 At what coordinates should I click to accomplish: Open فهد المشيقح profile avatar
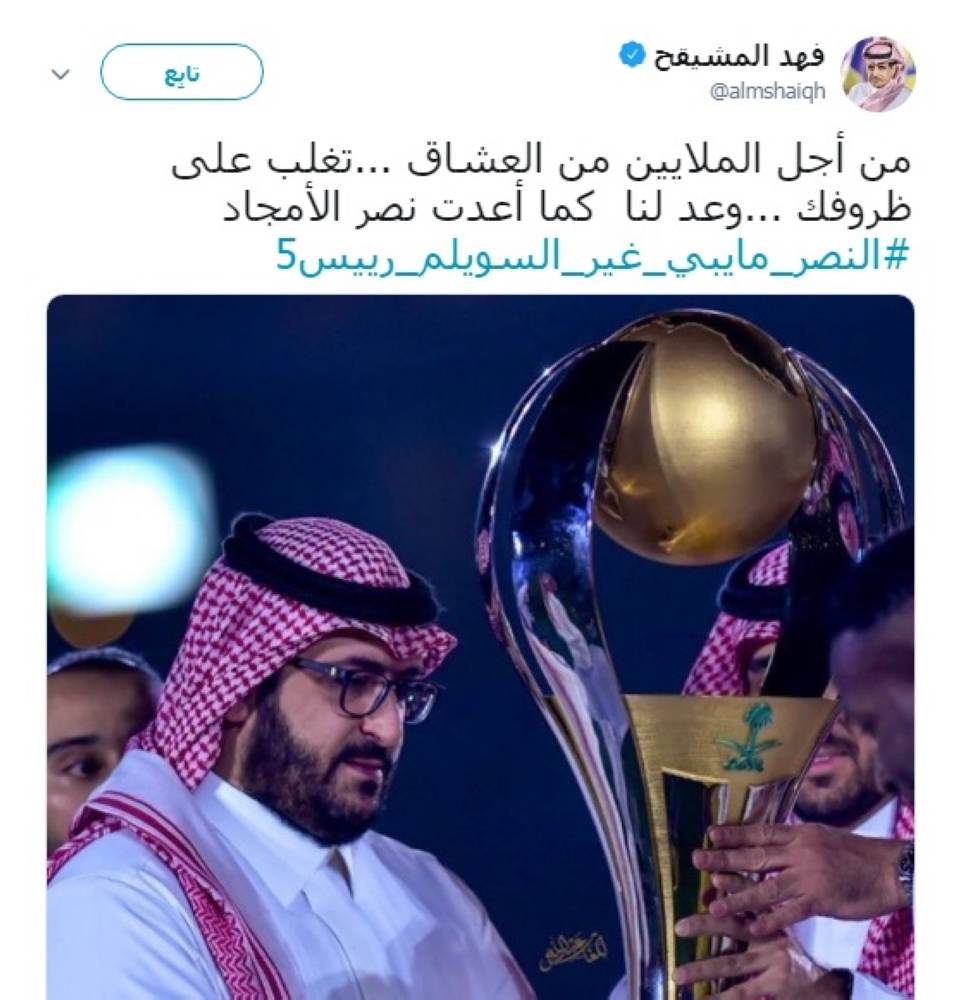pyautogui.click(x=878, y=73)
